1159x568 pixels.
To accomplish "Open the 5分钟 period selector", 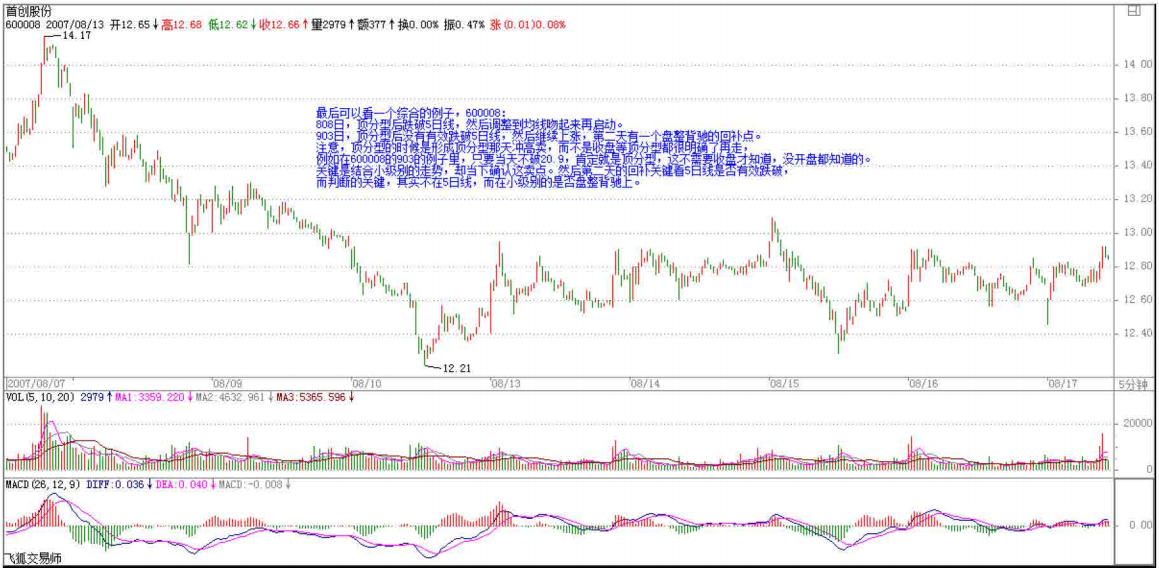I will click(1131, 383).
